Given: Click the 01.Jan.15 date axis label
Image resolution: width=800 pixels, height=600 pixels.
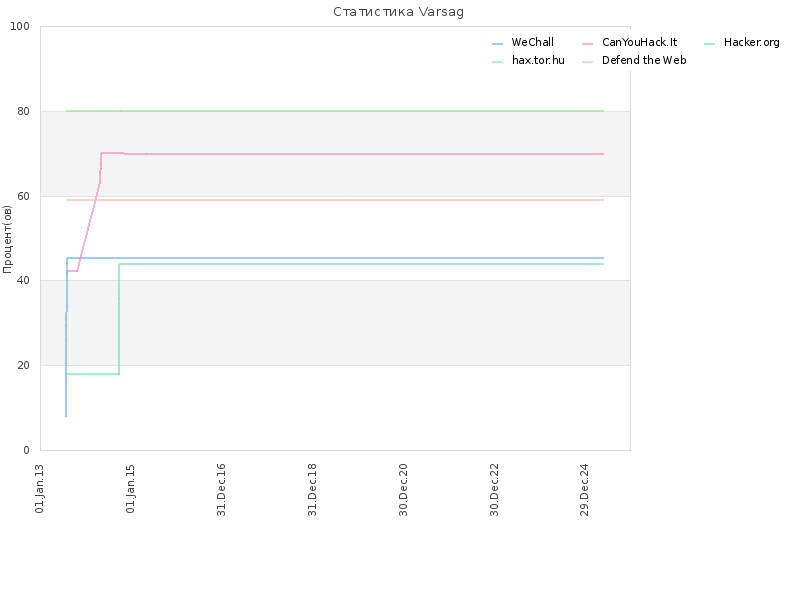Looking at the screenshot, I should [130, 489].
